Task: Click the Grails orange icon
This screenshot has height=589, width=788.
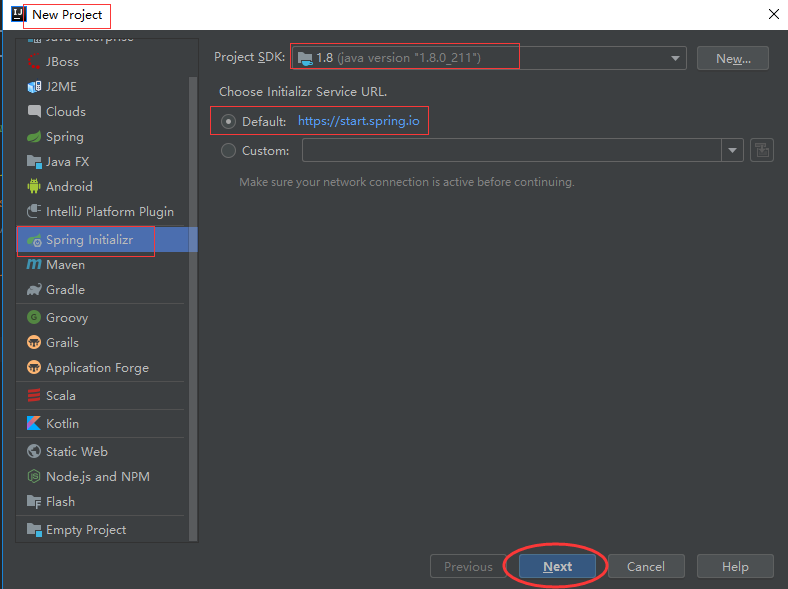Action: [x=34, y=343]
